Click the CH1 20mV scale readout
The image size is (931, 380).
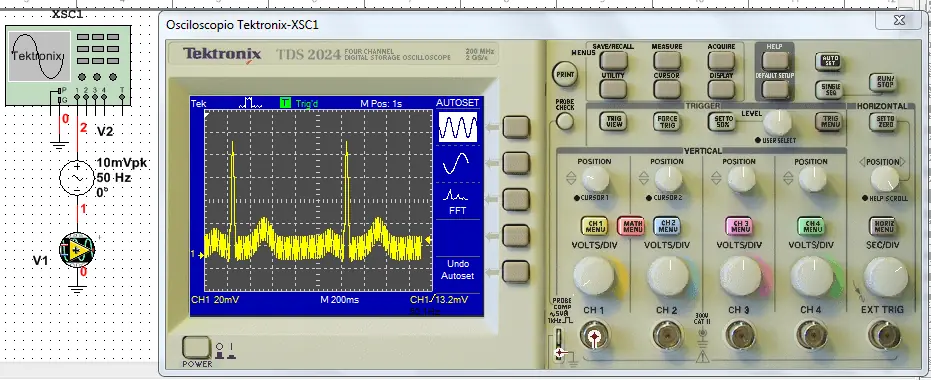[215, 300]
